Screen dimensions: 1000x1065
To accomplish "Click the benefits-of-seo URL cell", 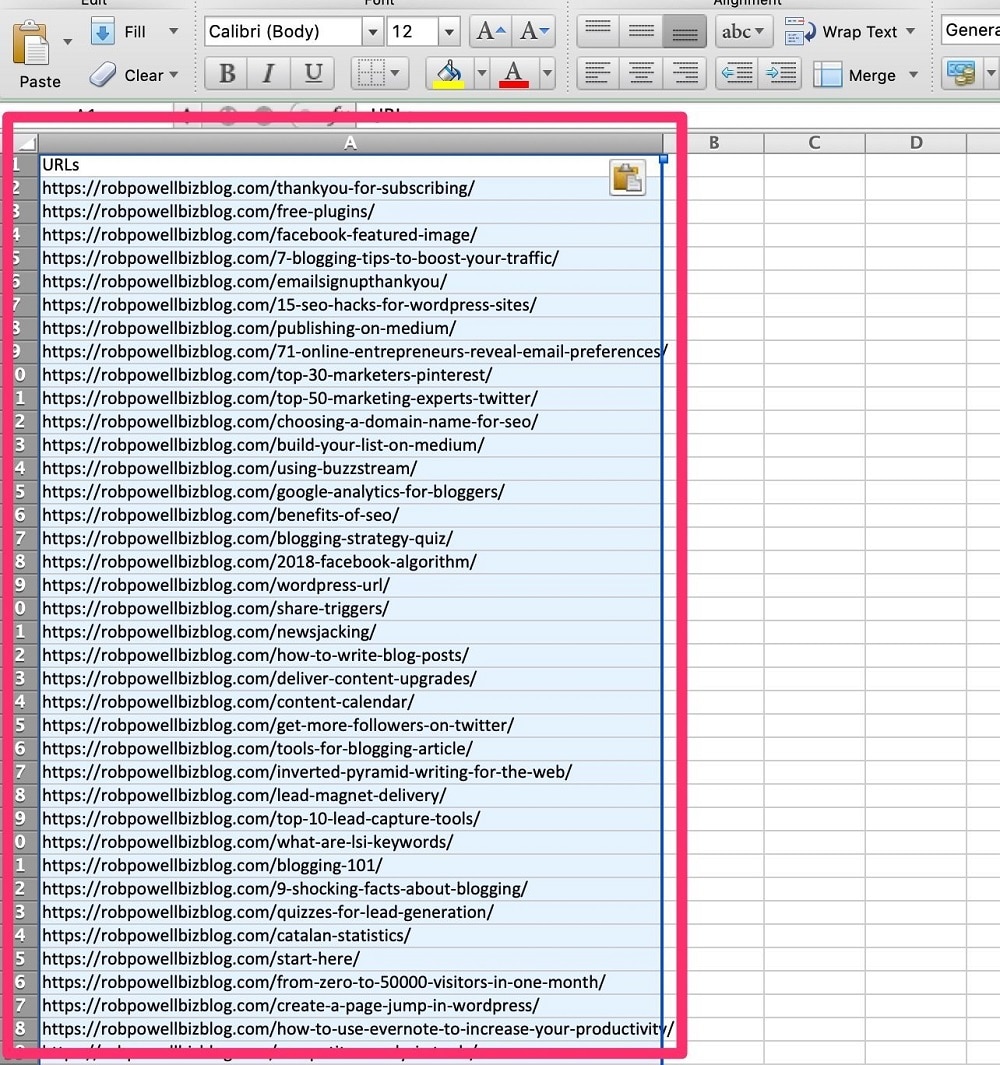I will [x=351, y=515].
